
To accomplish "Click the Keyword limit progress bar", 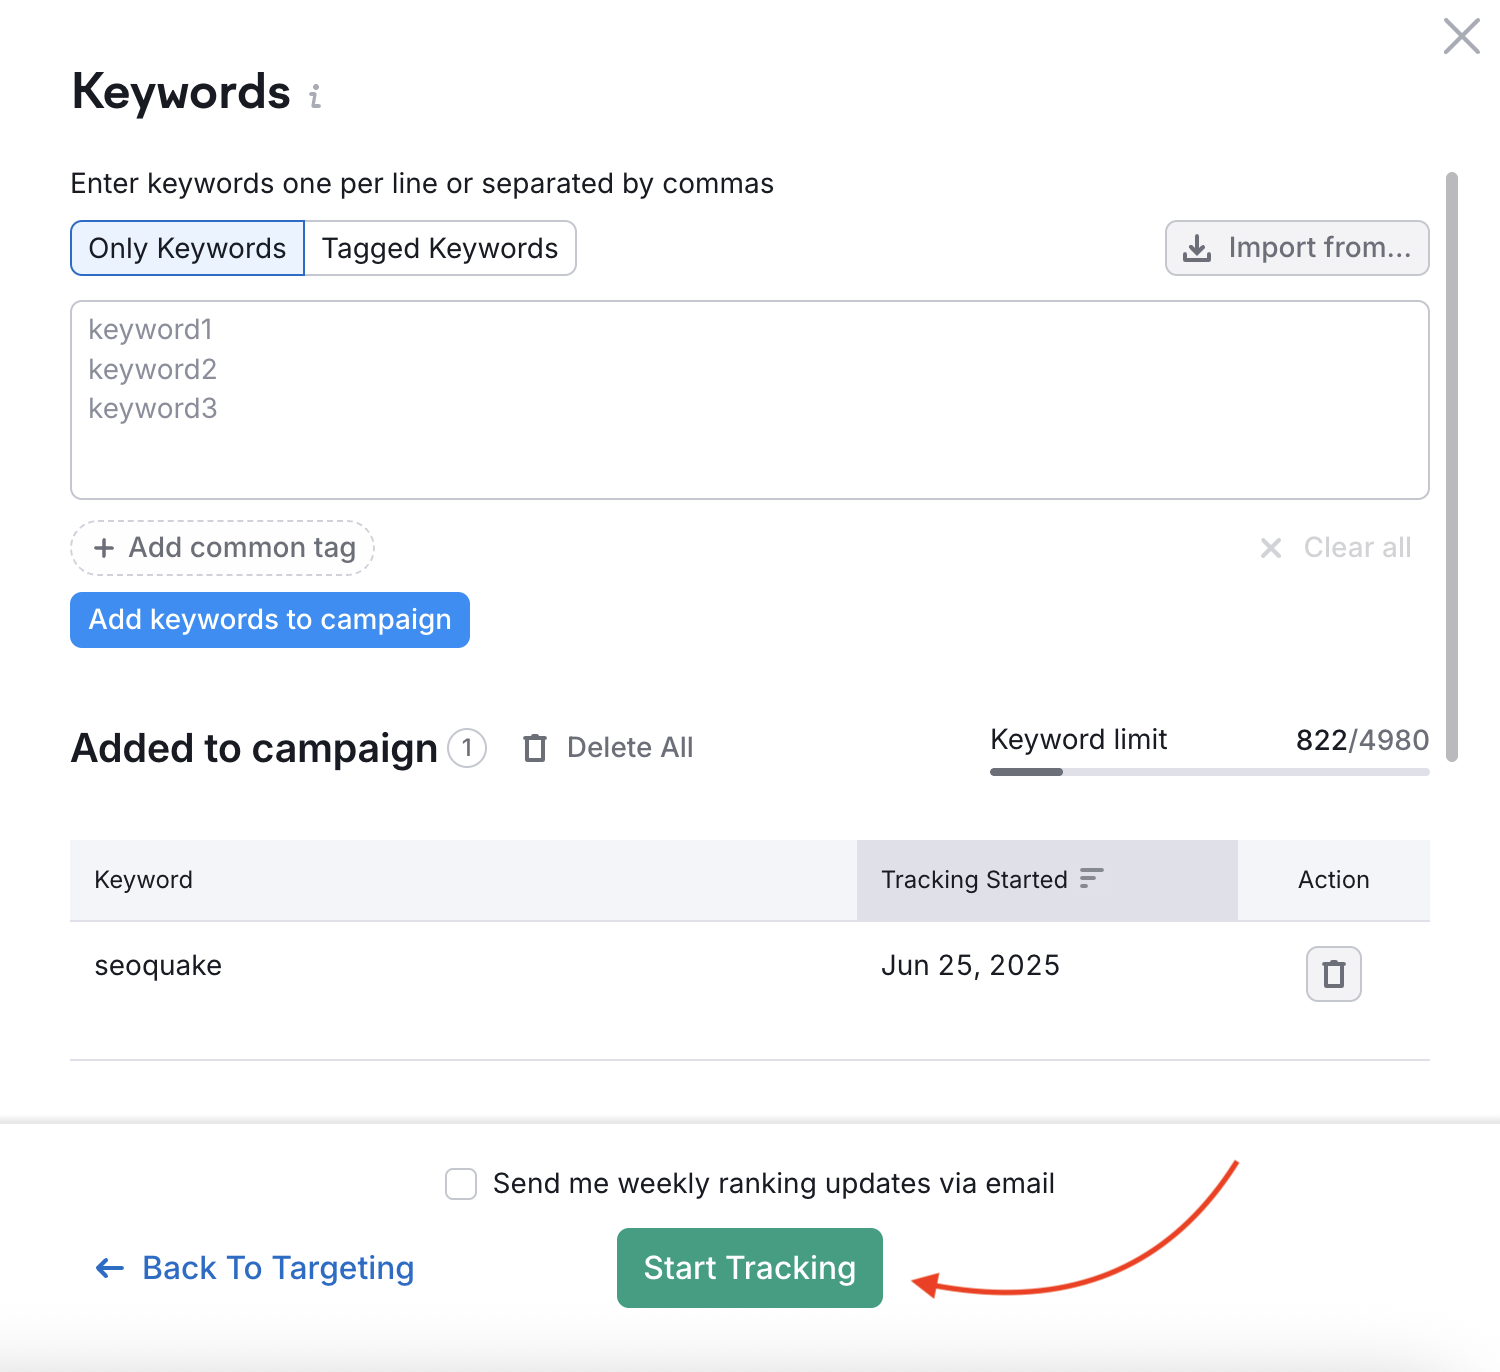I will tap(1209, 772).
